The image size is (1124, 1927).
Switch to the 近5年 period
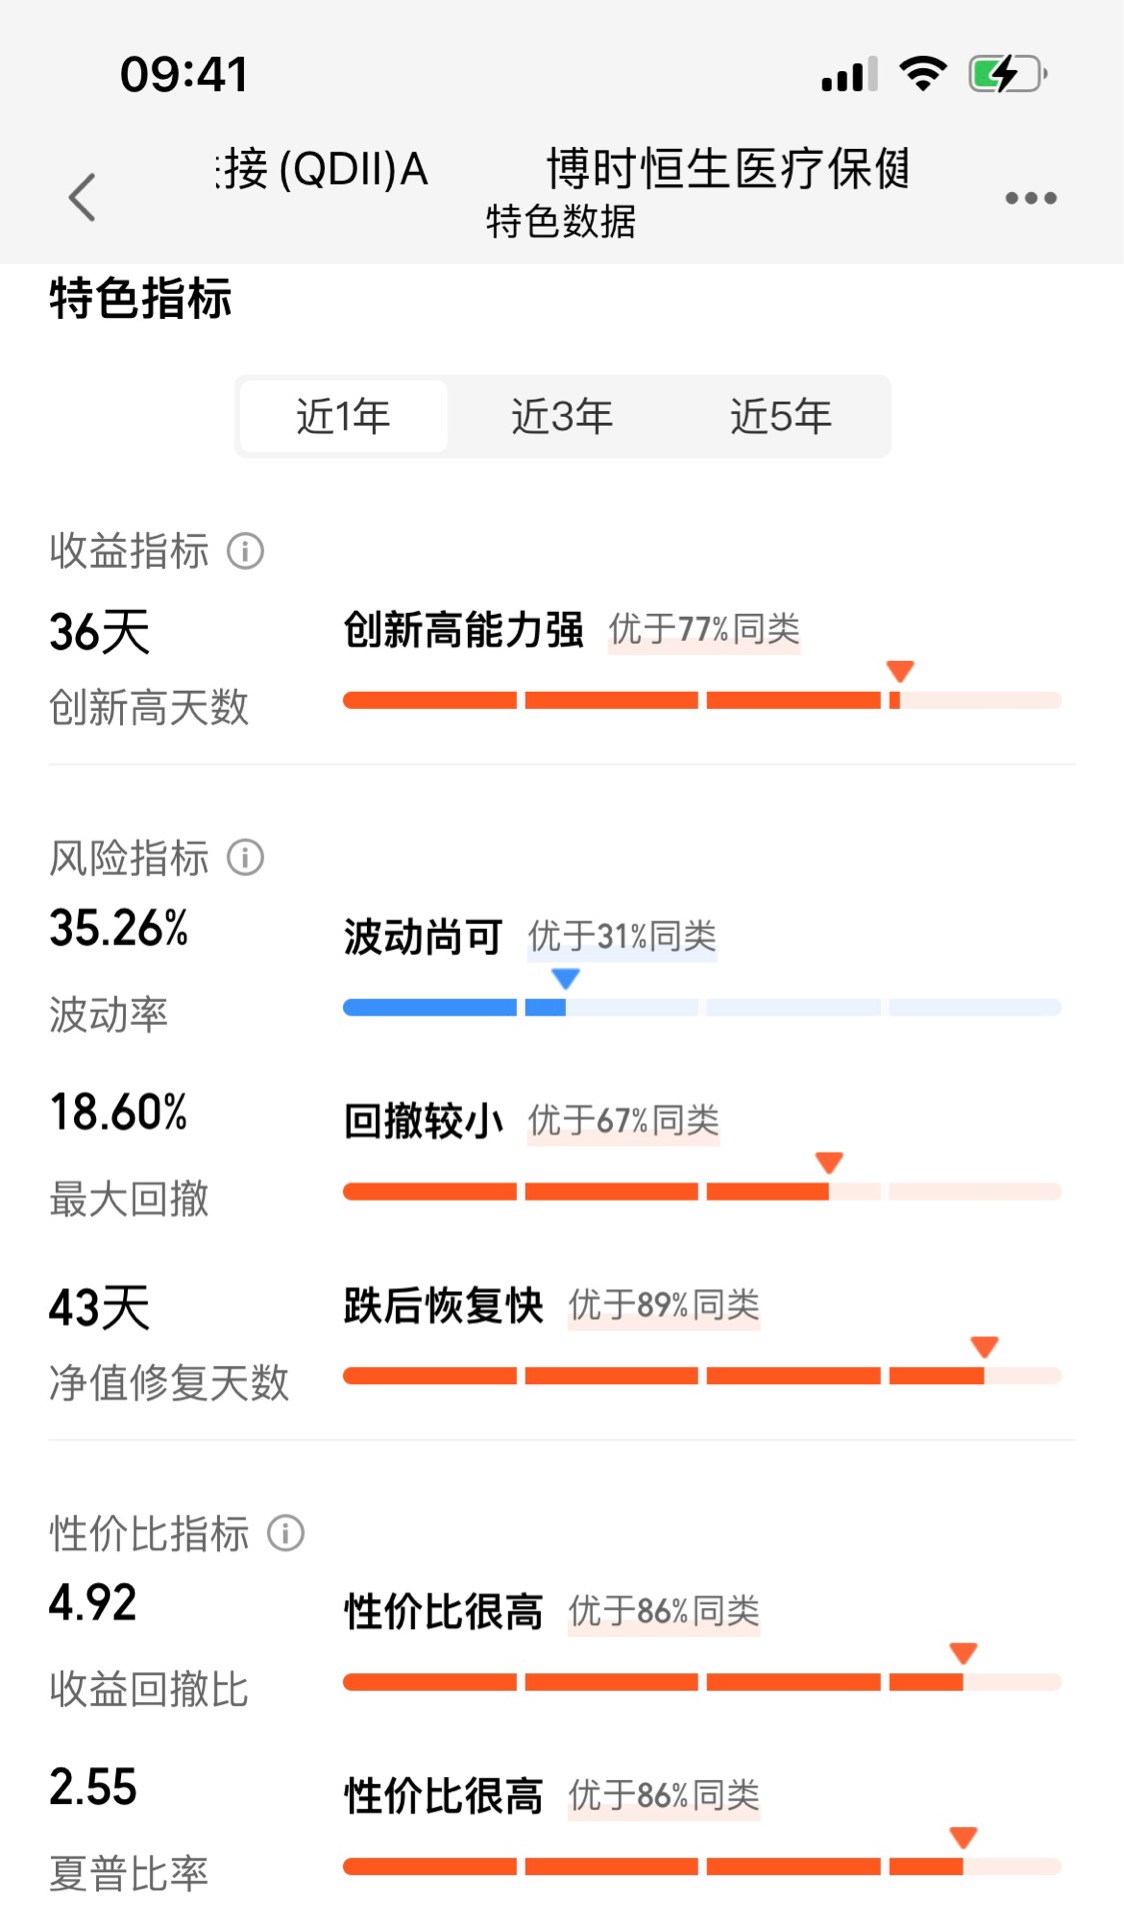(781, 416)
